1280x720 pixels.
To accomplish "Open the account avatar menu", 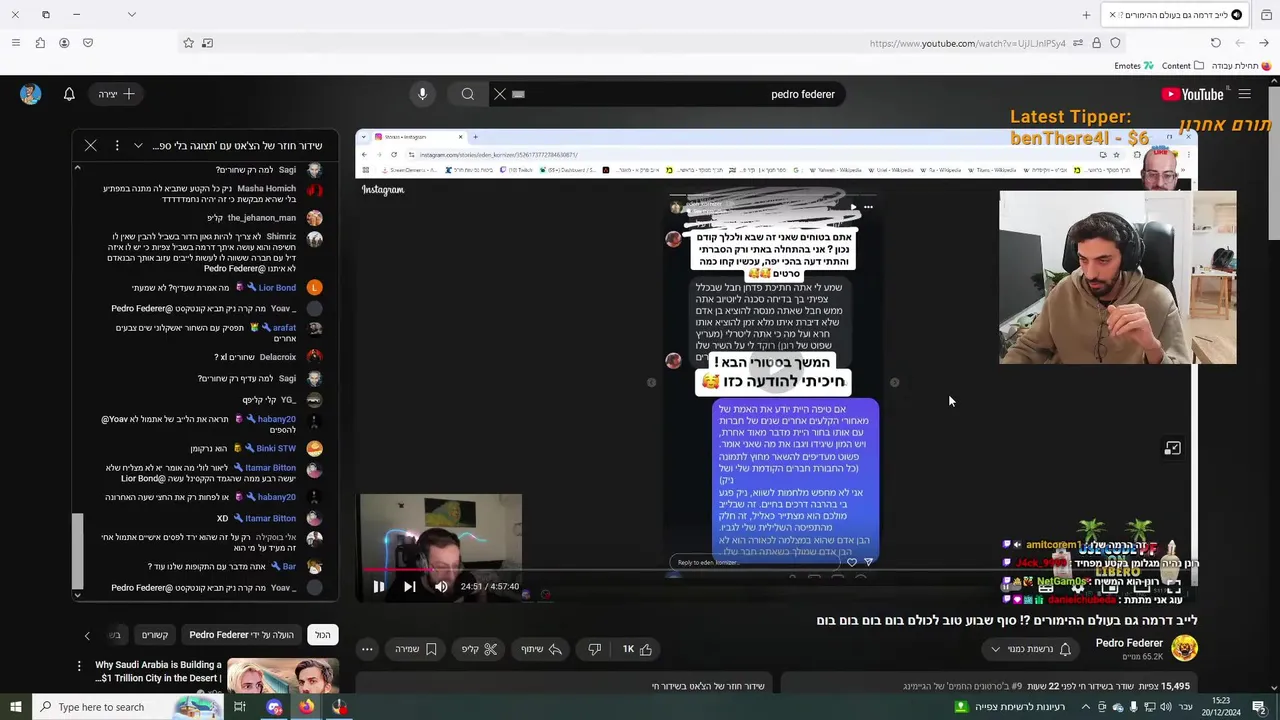I will [x=31, y=94].
